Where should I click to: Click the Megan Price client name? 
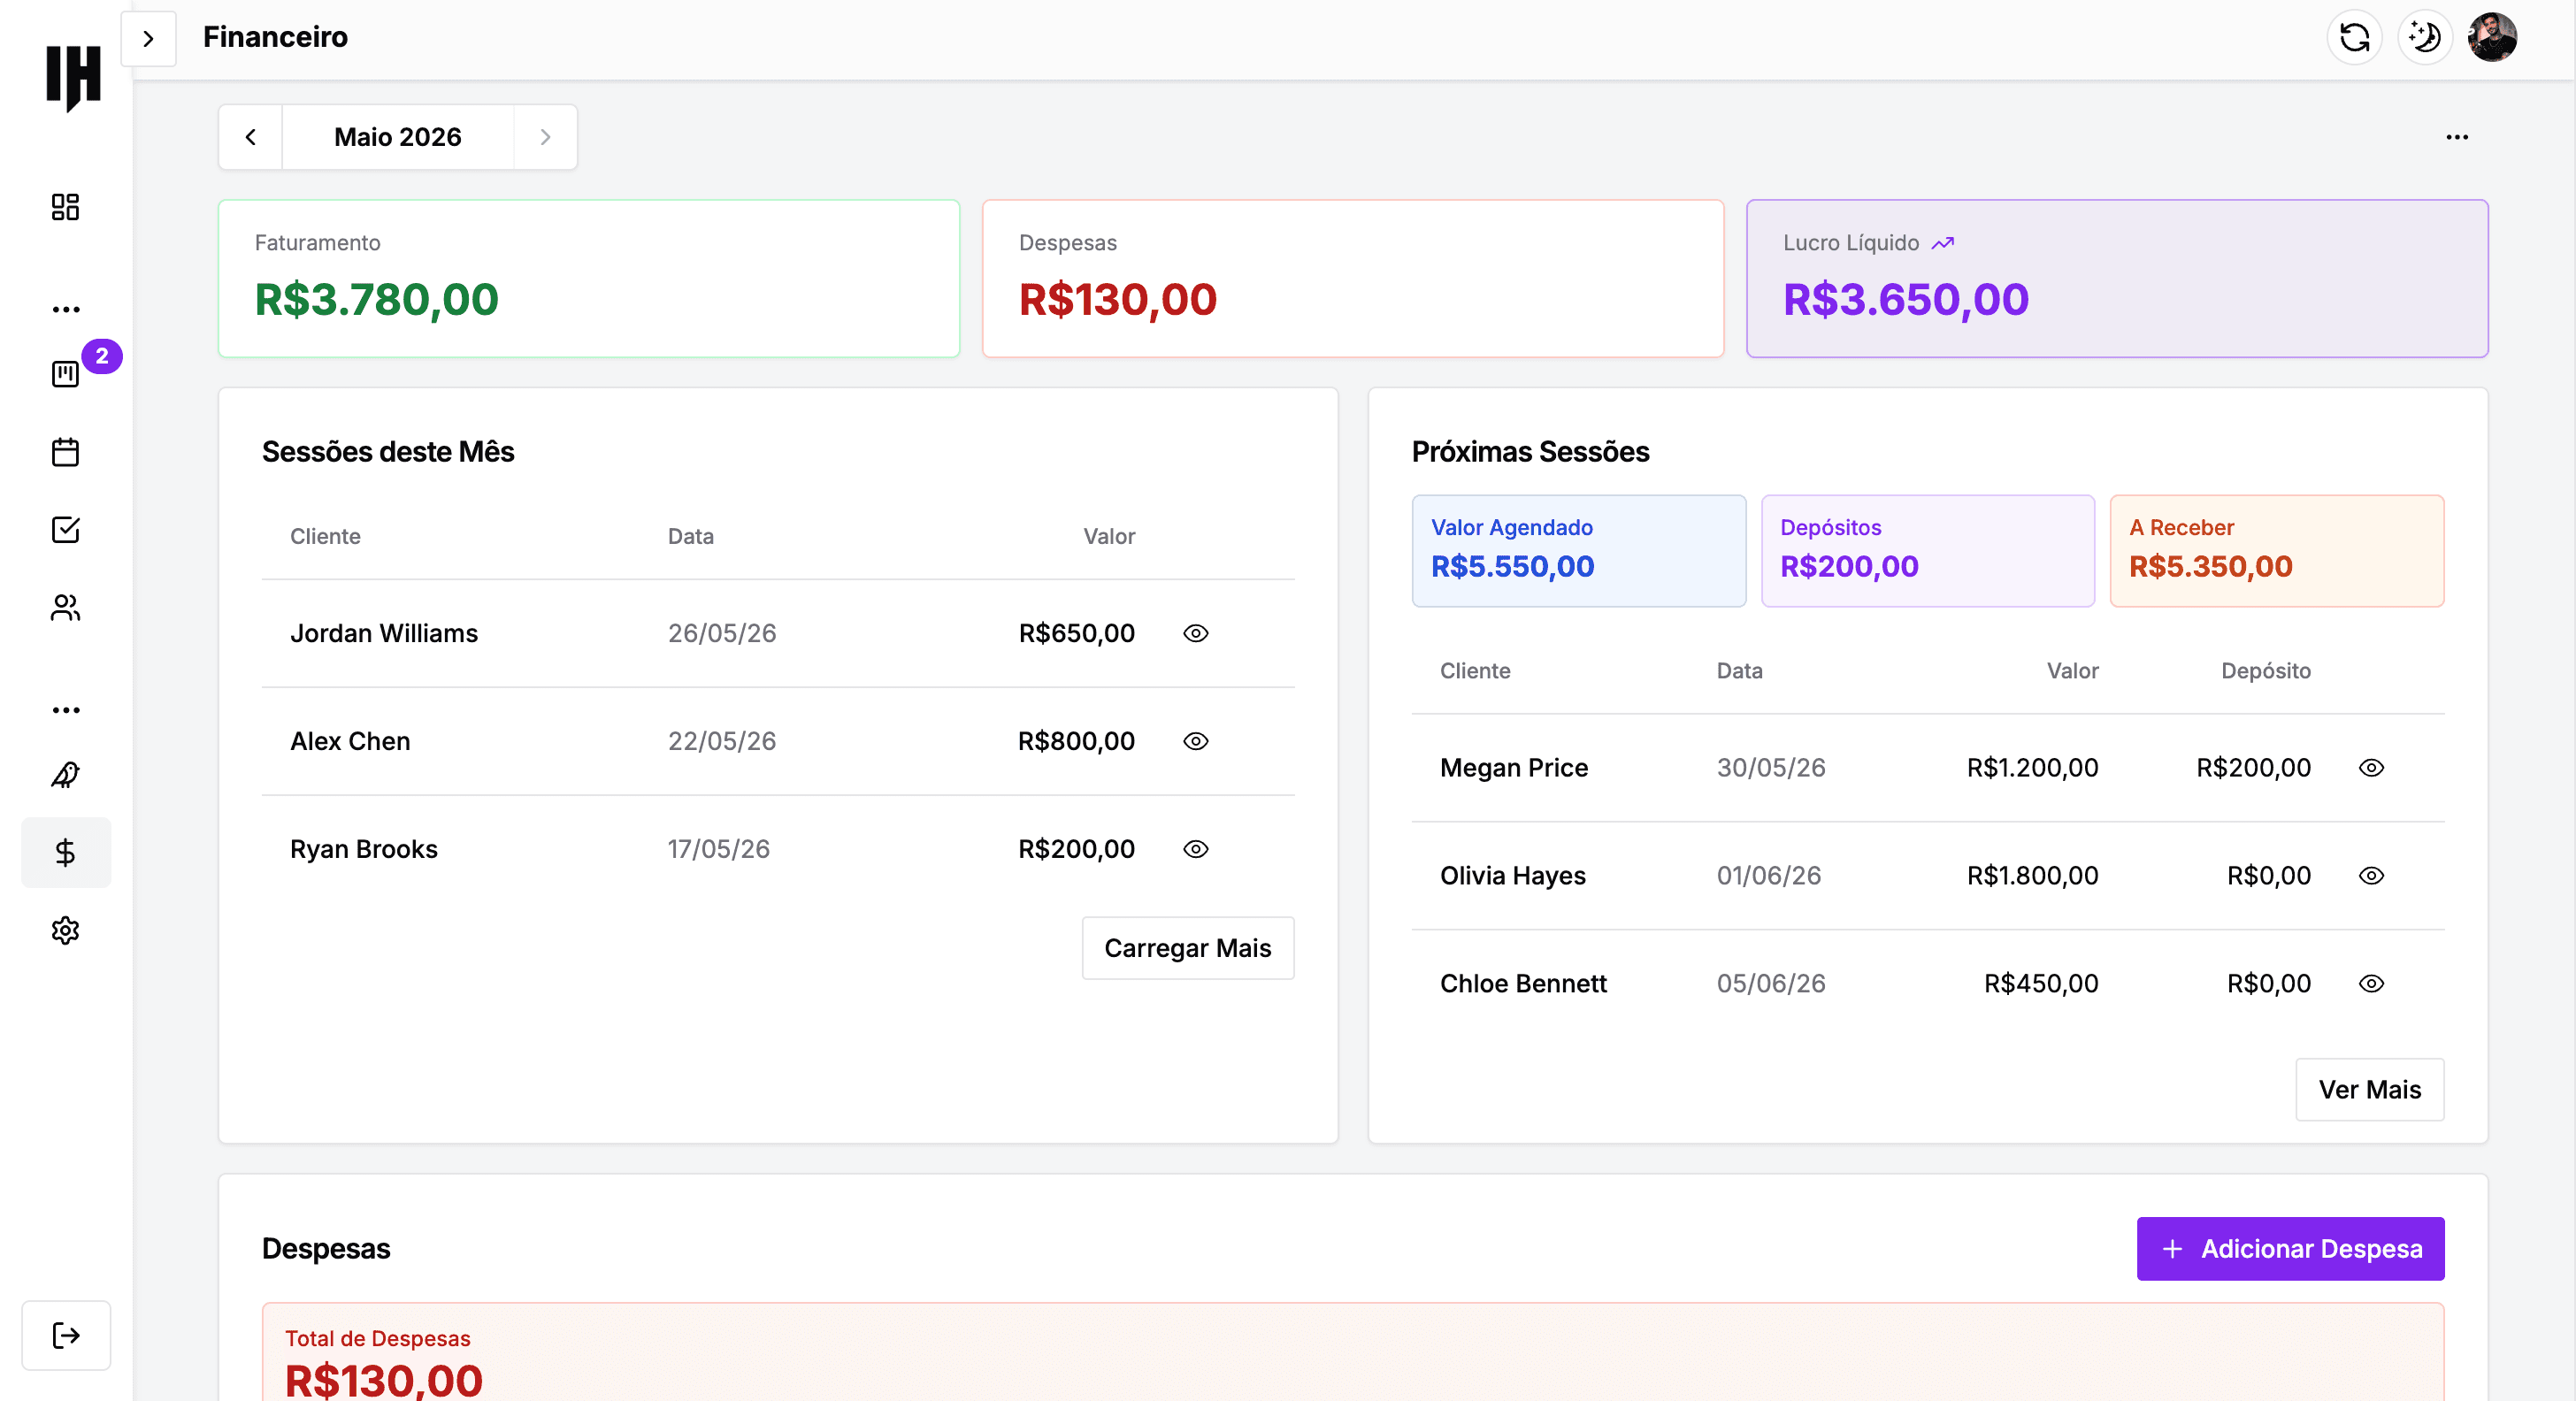tap(1514, 768)
